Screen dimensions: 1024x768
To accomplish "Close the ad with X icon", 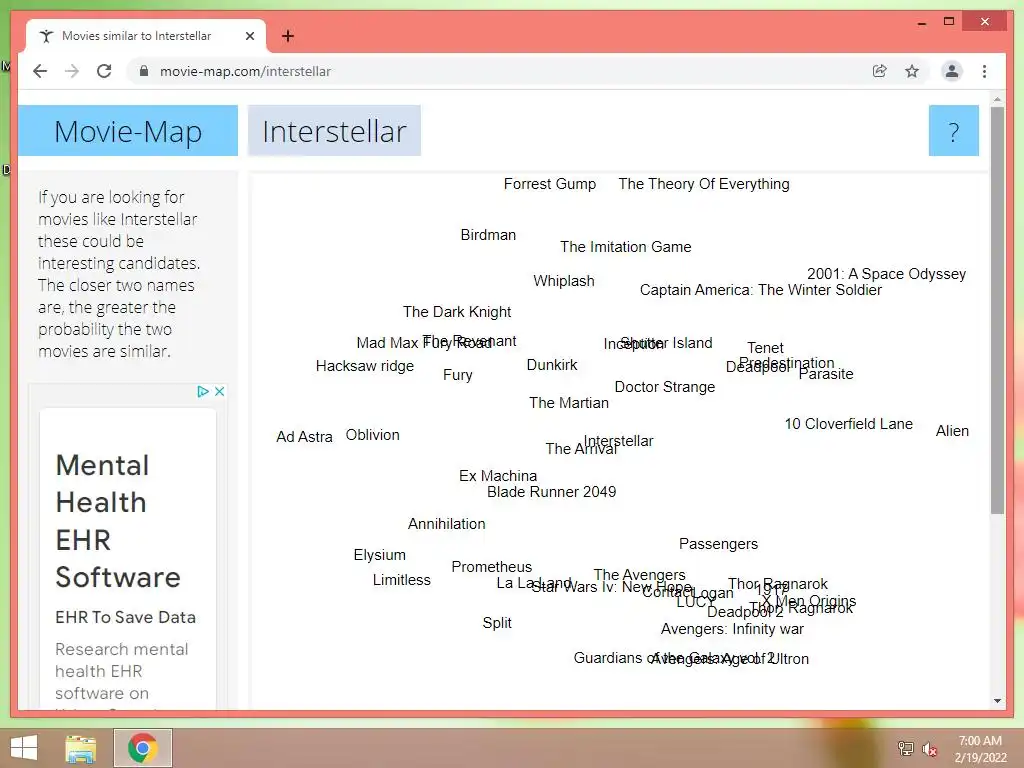I will point(219,391).
